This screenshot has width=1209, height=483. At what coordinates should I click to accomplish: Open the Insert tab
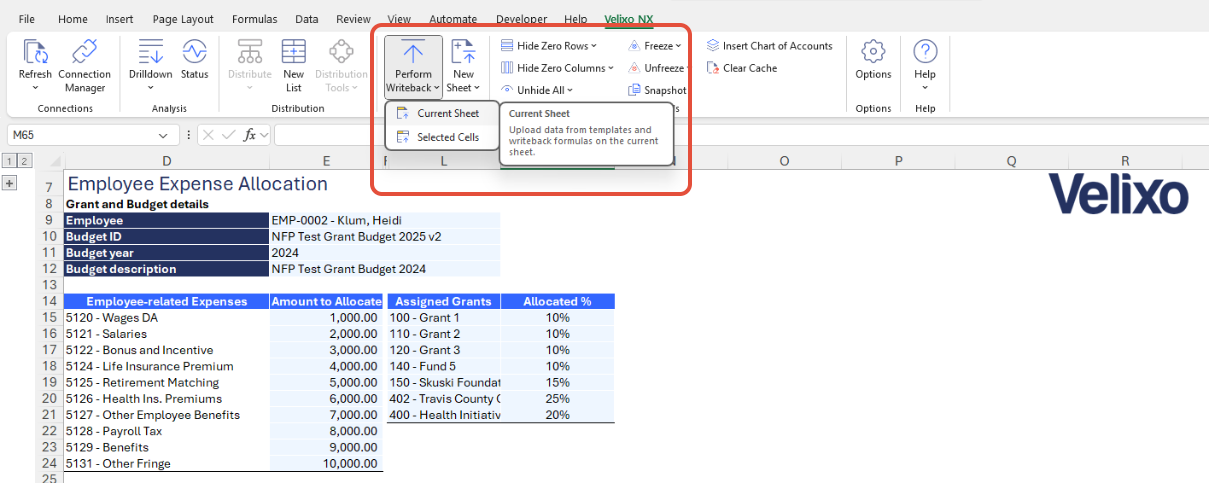[119, 19]
